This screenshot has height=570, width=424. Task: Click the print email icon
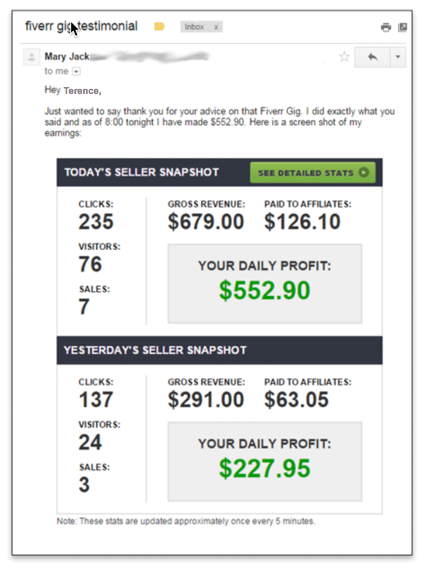click(386, 27)
